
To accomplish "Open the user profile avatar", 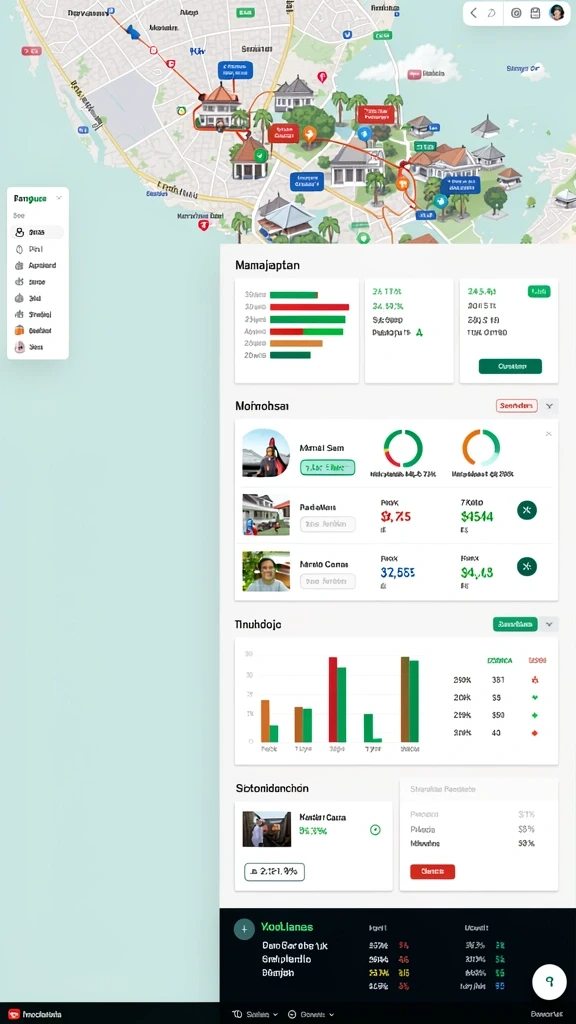I will click(556, 12).
